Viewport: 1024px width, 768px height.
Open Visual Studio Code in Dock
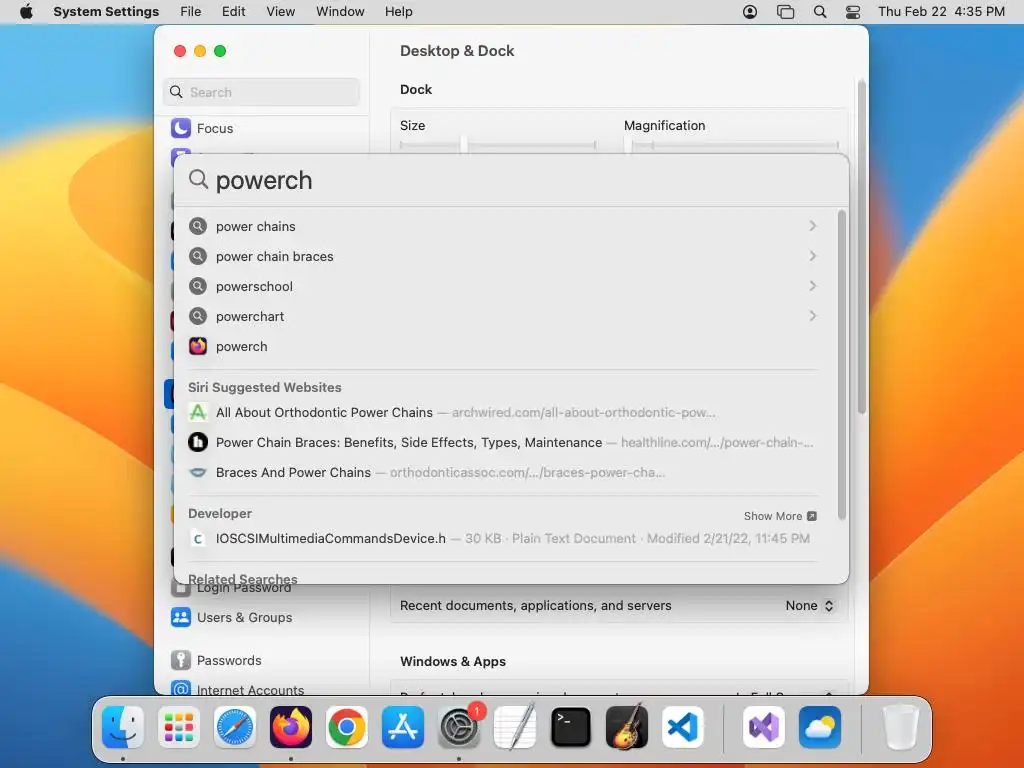[x=683, y=727]
